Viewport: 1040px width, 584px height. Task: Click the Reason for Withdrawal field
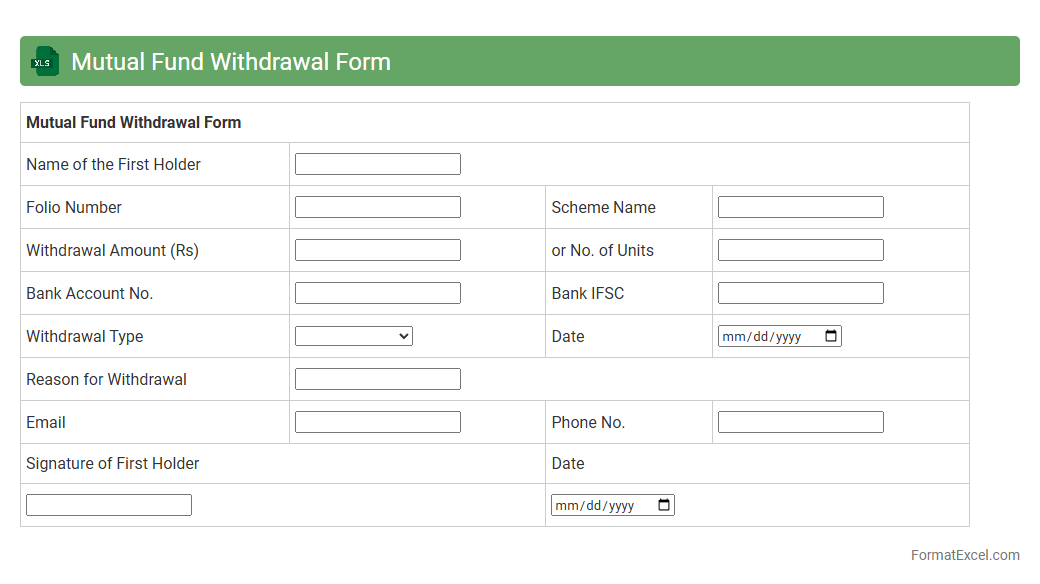click(377, 379)
